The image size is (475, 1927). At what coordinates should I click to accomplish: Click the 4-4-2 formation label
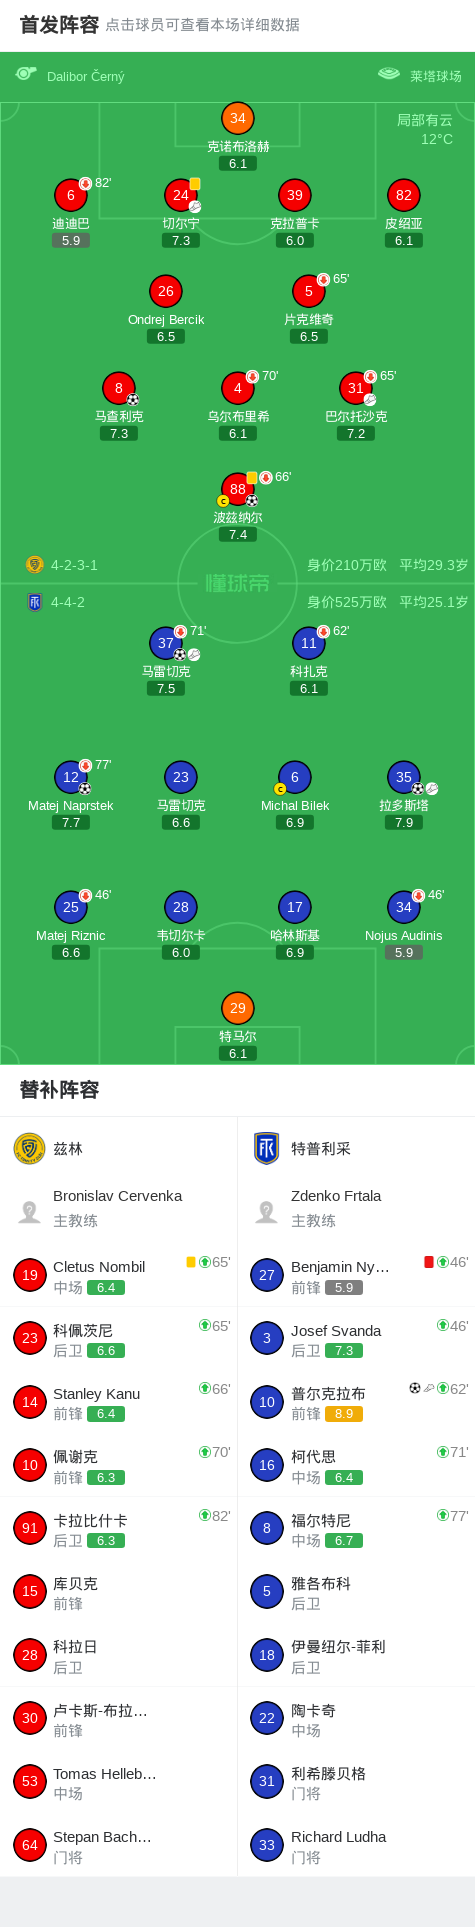tap(68, 602)
